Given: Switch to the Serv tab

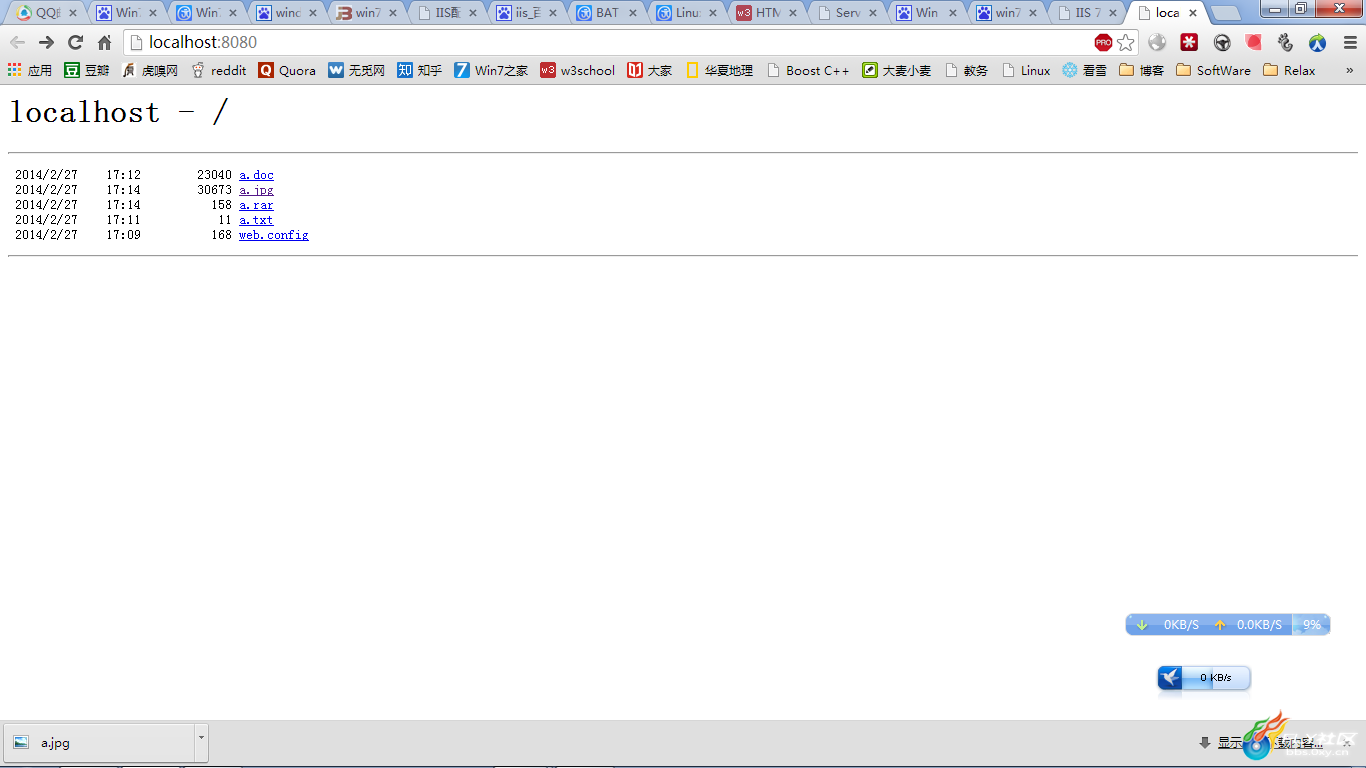Looking at the screenshot, I should tap(847, 13).
